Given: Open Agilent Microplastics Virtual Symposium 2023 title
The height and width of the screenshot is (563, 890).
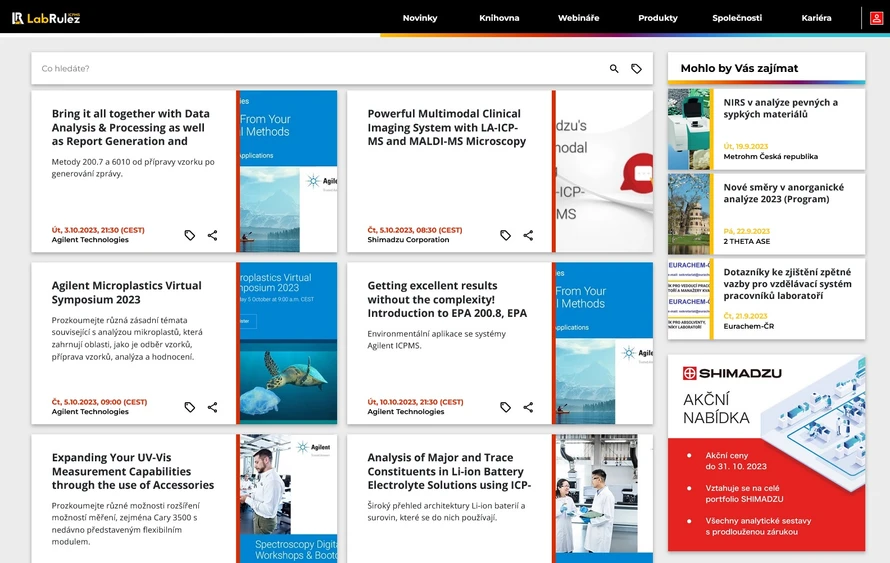Looking at the screenshot, I should pos(127,292).
